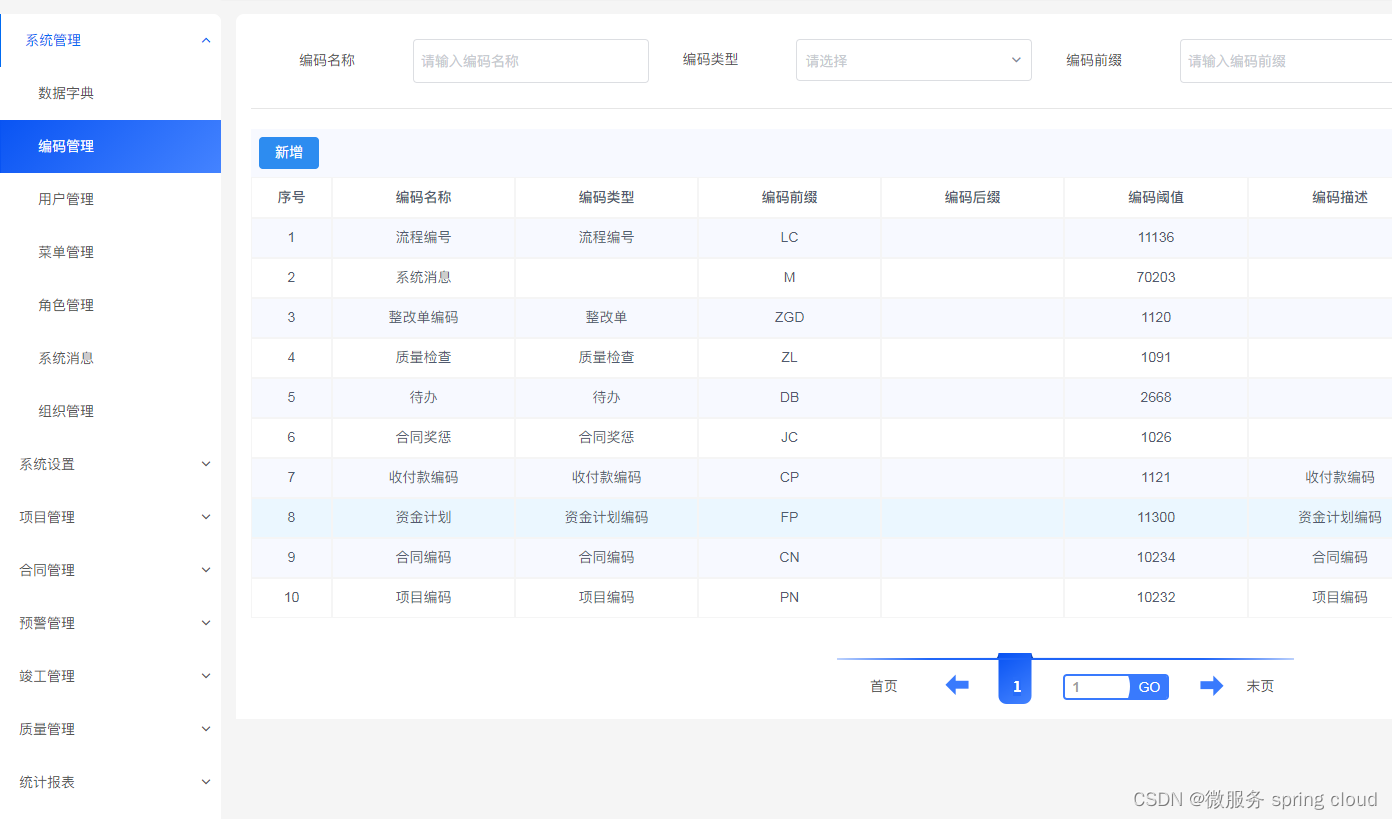Focus the 编码名称 input field
The image size is (1392, 819).
point(531,60)
